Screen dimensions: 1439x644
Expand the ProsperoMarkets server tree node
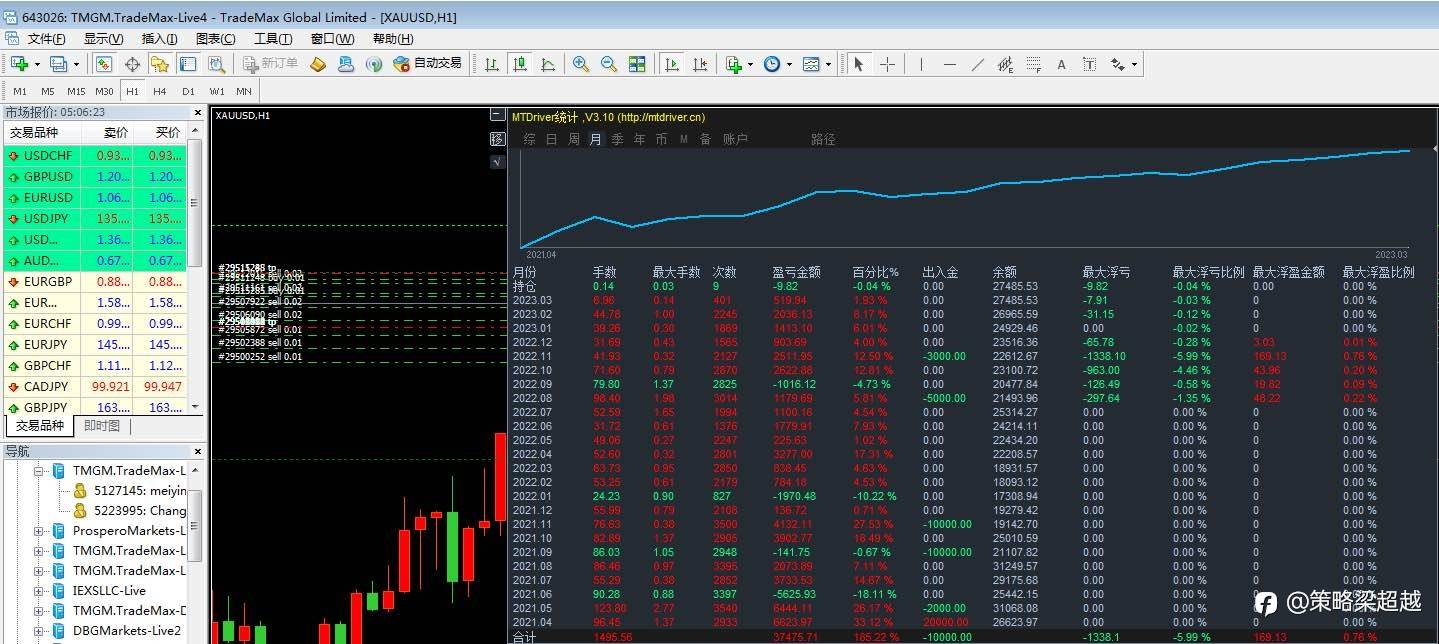(39, 531)
